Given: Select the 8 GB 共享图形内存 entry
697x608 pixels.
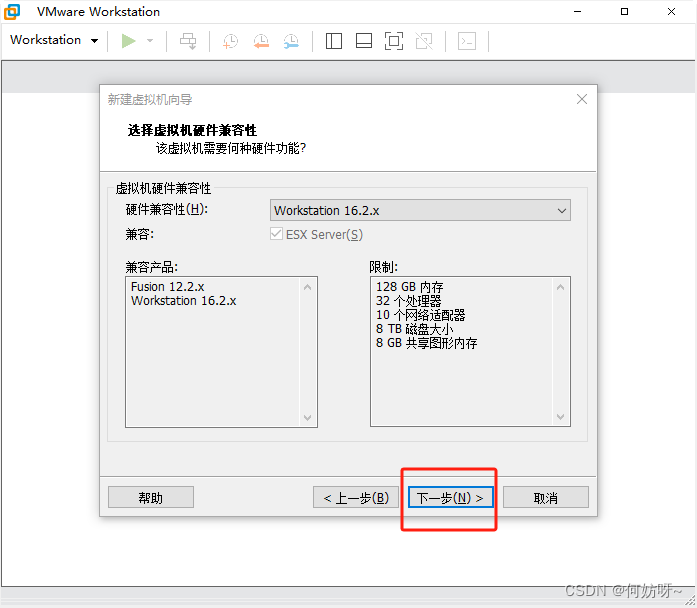Looking at the screenshot, I should click(427, 343).
